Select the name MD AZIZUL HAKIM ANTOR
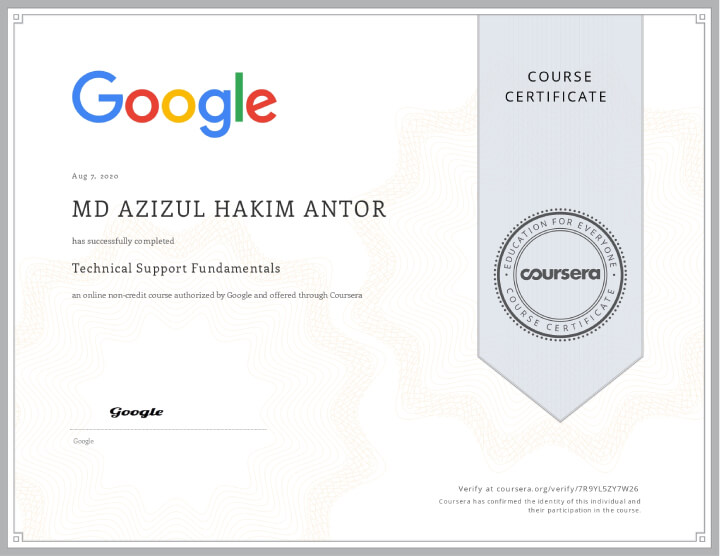 click(x=229, y=209)
